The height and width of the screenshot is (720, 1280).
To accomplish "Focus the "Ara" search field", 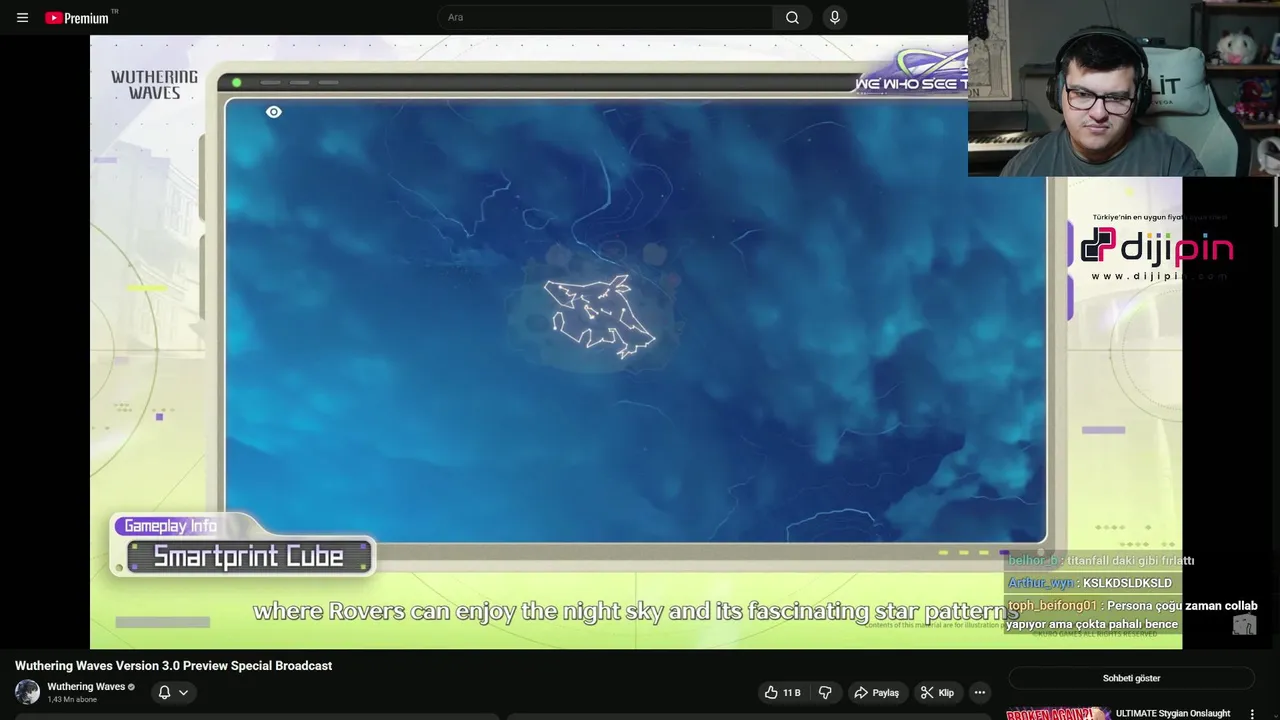I will 605,17.
